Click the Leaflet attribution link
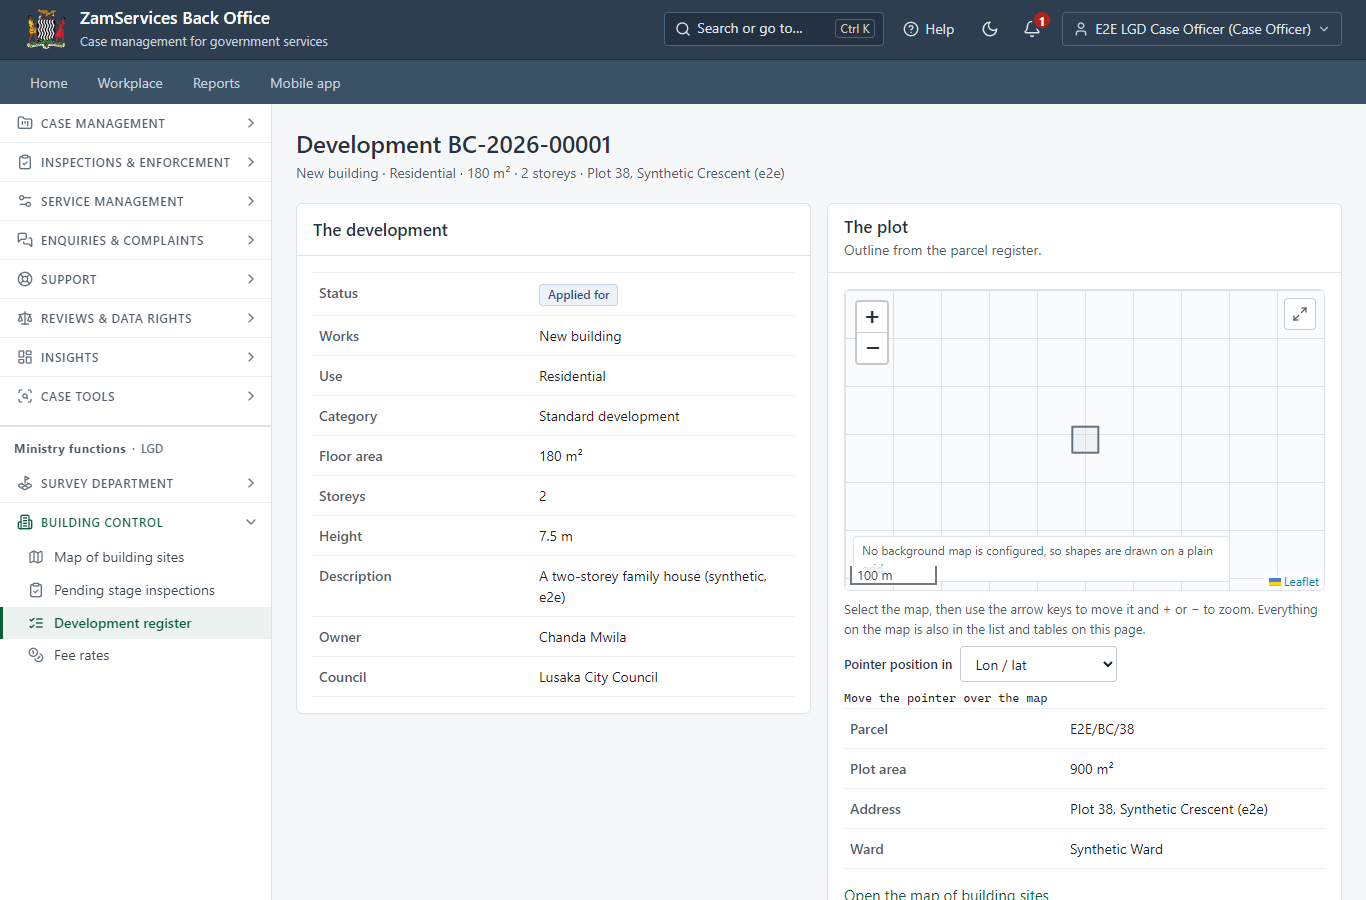This screenshot has height=900, width=1366. (x=1301, y=582)
